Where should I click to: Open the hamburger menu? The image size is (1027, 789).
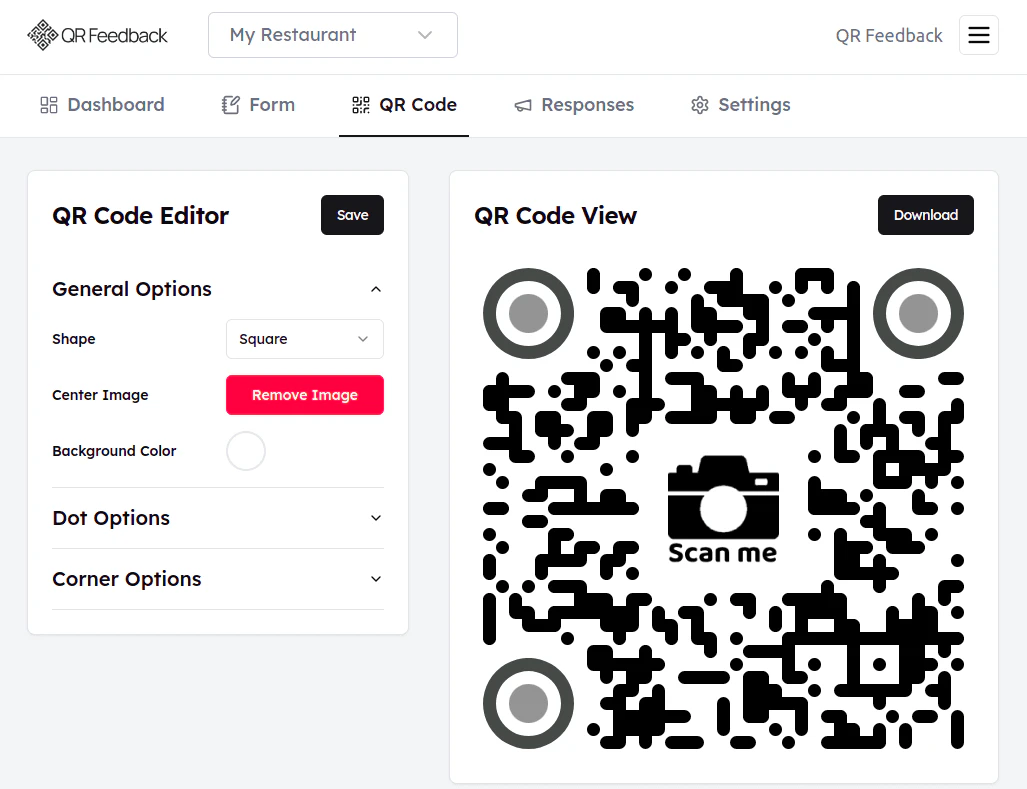tap(978, 34)
